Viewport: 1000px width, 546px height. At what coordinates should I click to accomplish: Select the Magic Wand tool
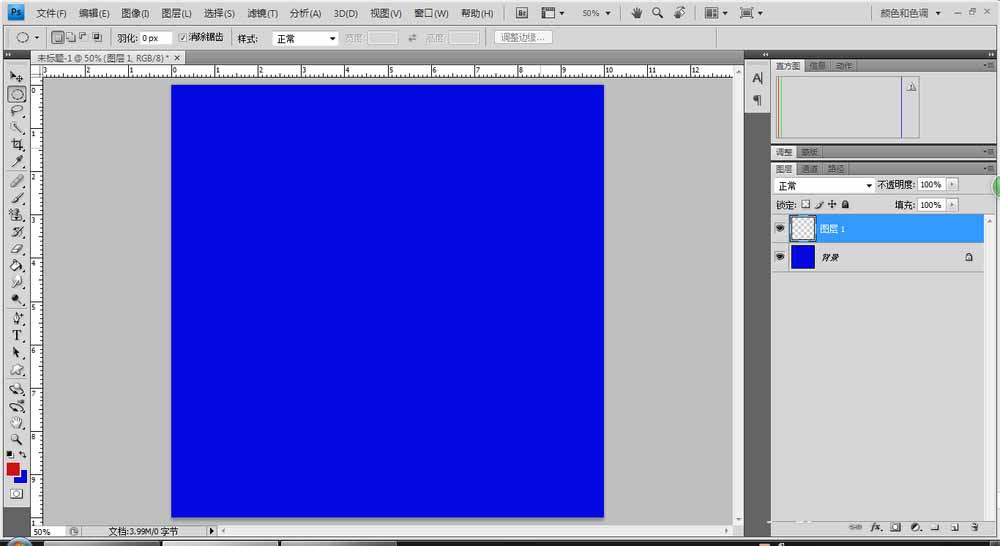17,128
